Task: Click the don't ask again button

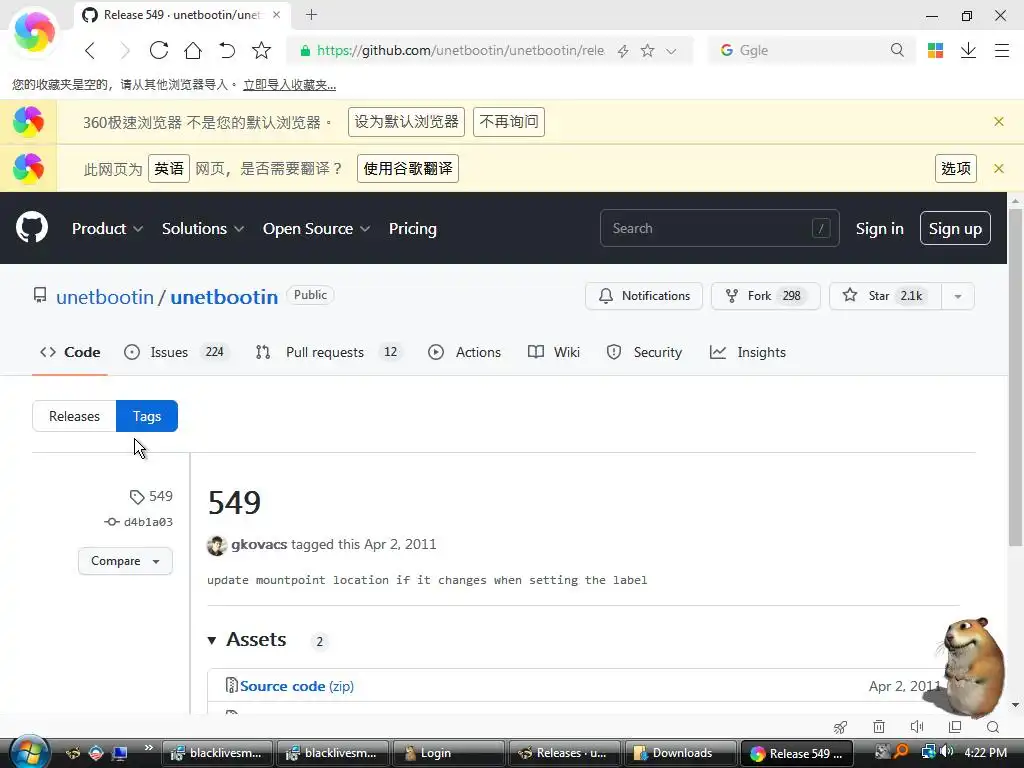Action: pyautogui.click(x=509, y=122)
